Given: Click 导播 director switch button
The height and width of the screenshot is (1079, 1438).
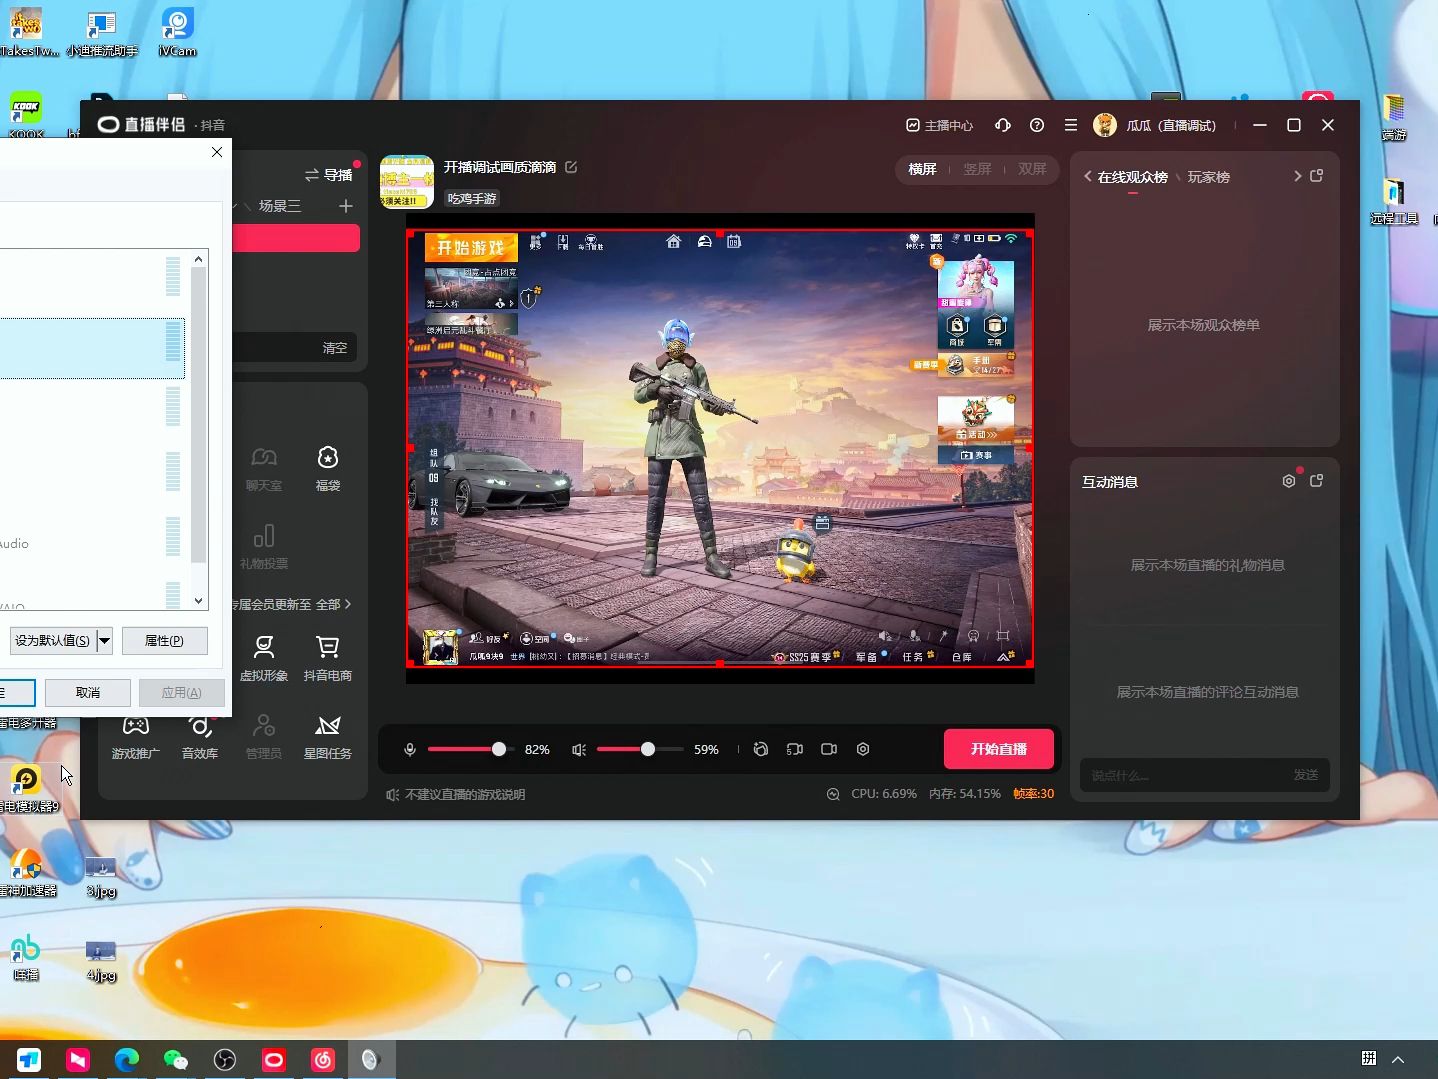Looking at the screenshot, I should (x=329, y=175).
